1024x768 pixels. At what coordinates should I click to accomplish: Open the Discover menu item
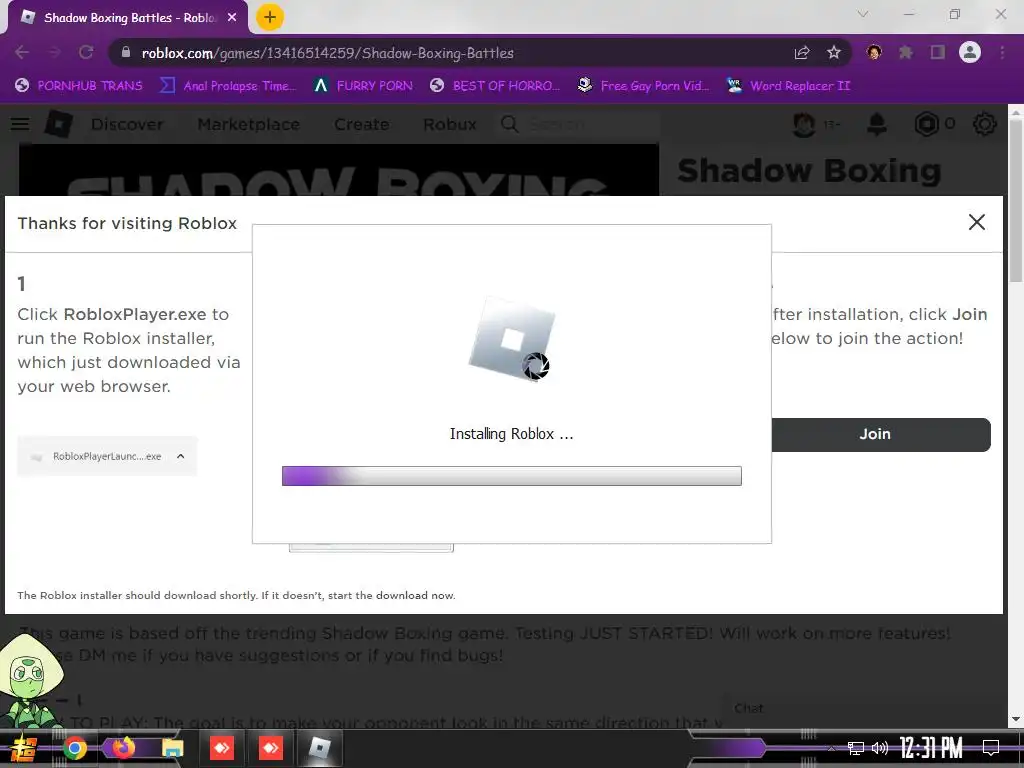point(127,124)
